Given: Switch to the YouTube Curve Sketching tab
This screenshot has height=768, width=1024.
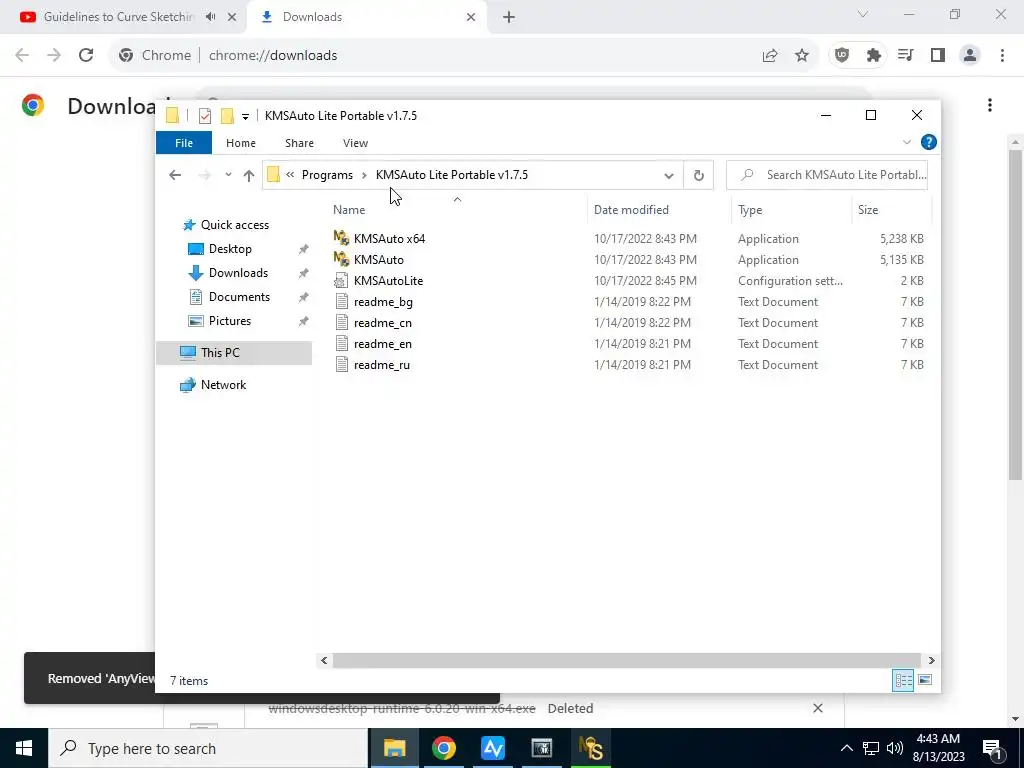Looking at the screenshot, I should point(118,17).
